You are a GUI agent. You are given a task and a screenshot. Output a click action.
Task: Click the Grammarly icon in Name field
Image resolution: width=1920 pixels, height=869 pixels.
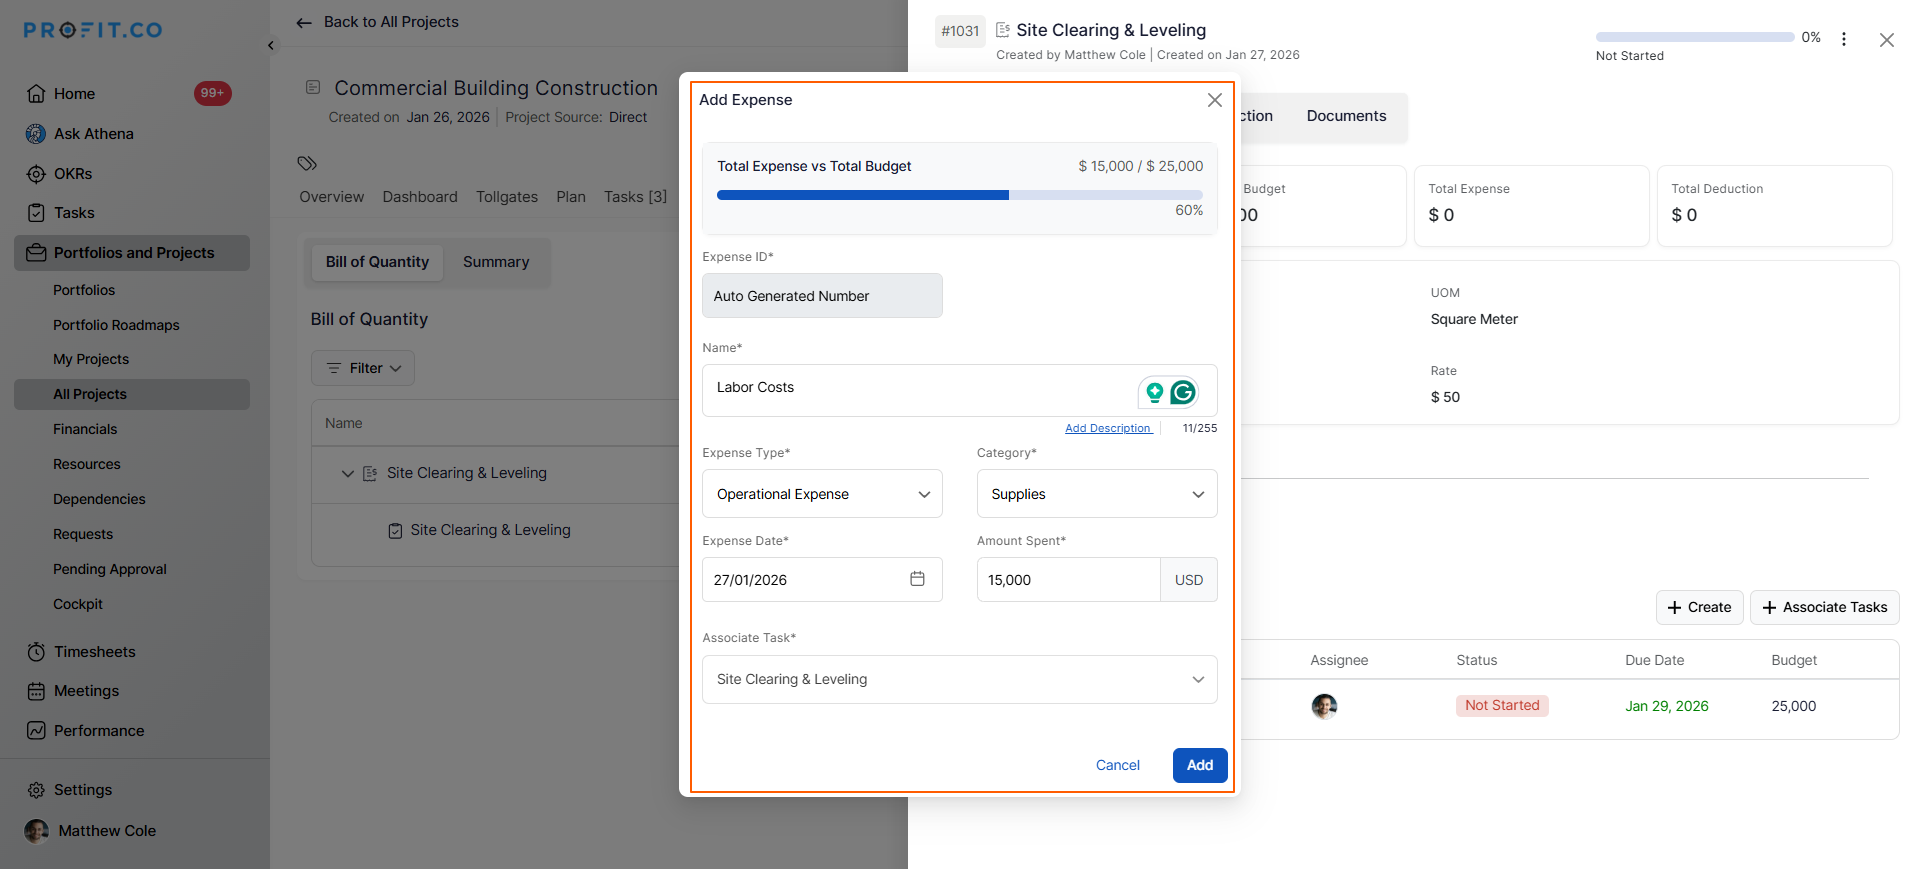(x=1183, y=392)
